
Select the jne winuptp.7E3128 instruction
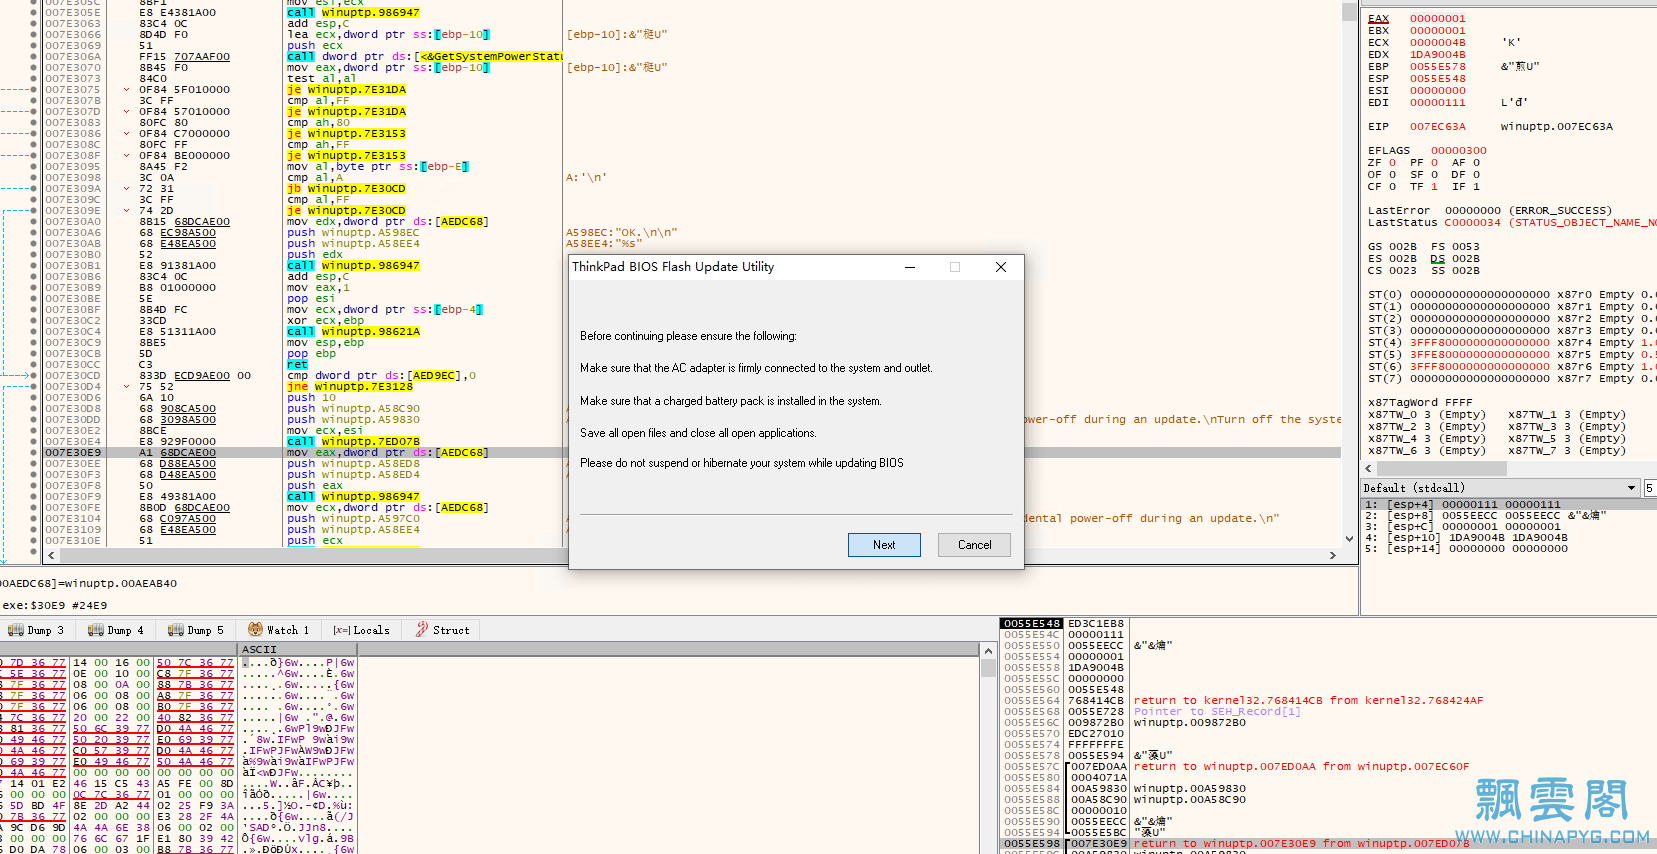coord(350,387)
